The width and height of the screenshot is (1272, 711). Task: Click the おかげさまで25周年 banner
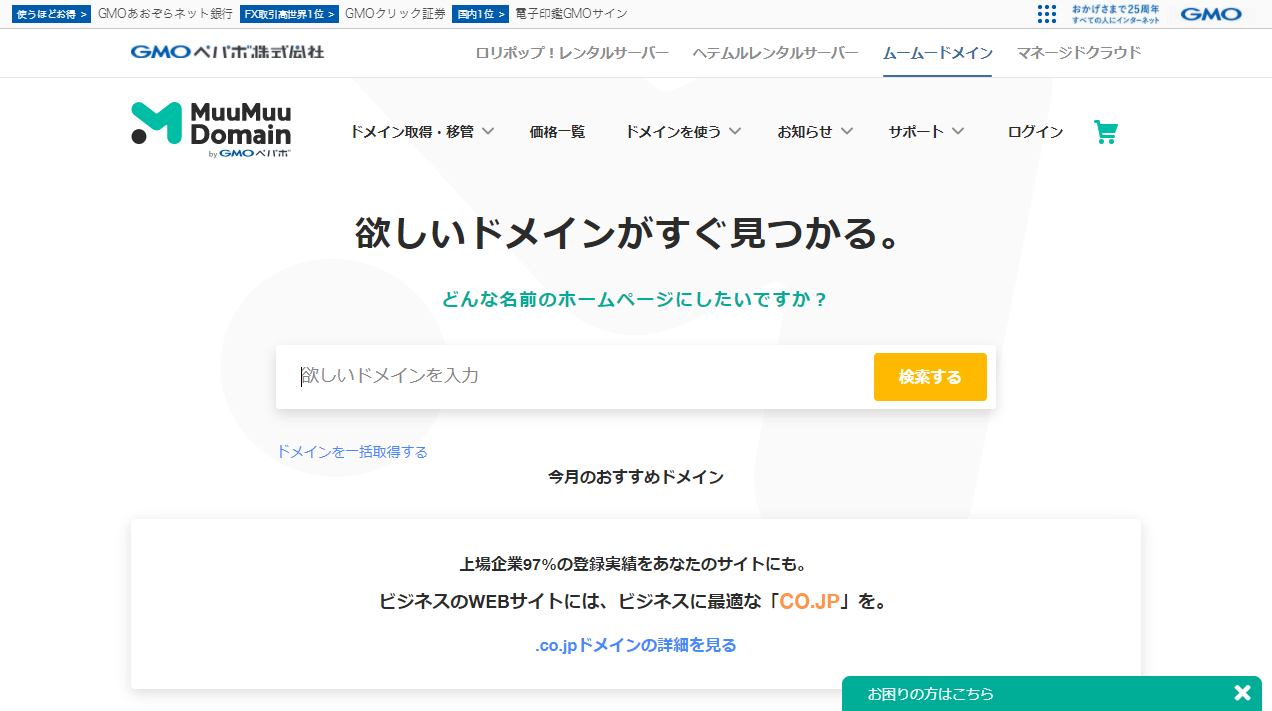1115,14
